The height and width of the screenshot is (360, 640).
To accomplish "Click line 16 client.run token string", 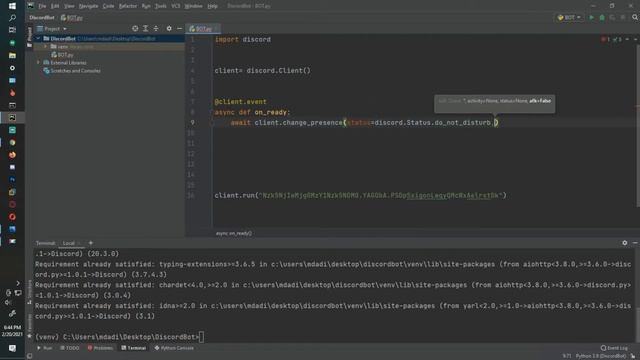I will [380, 196].
